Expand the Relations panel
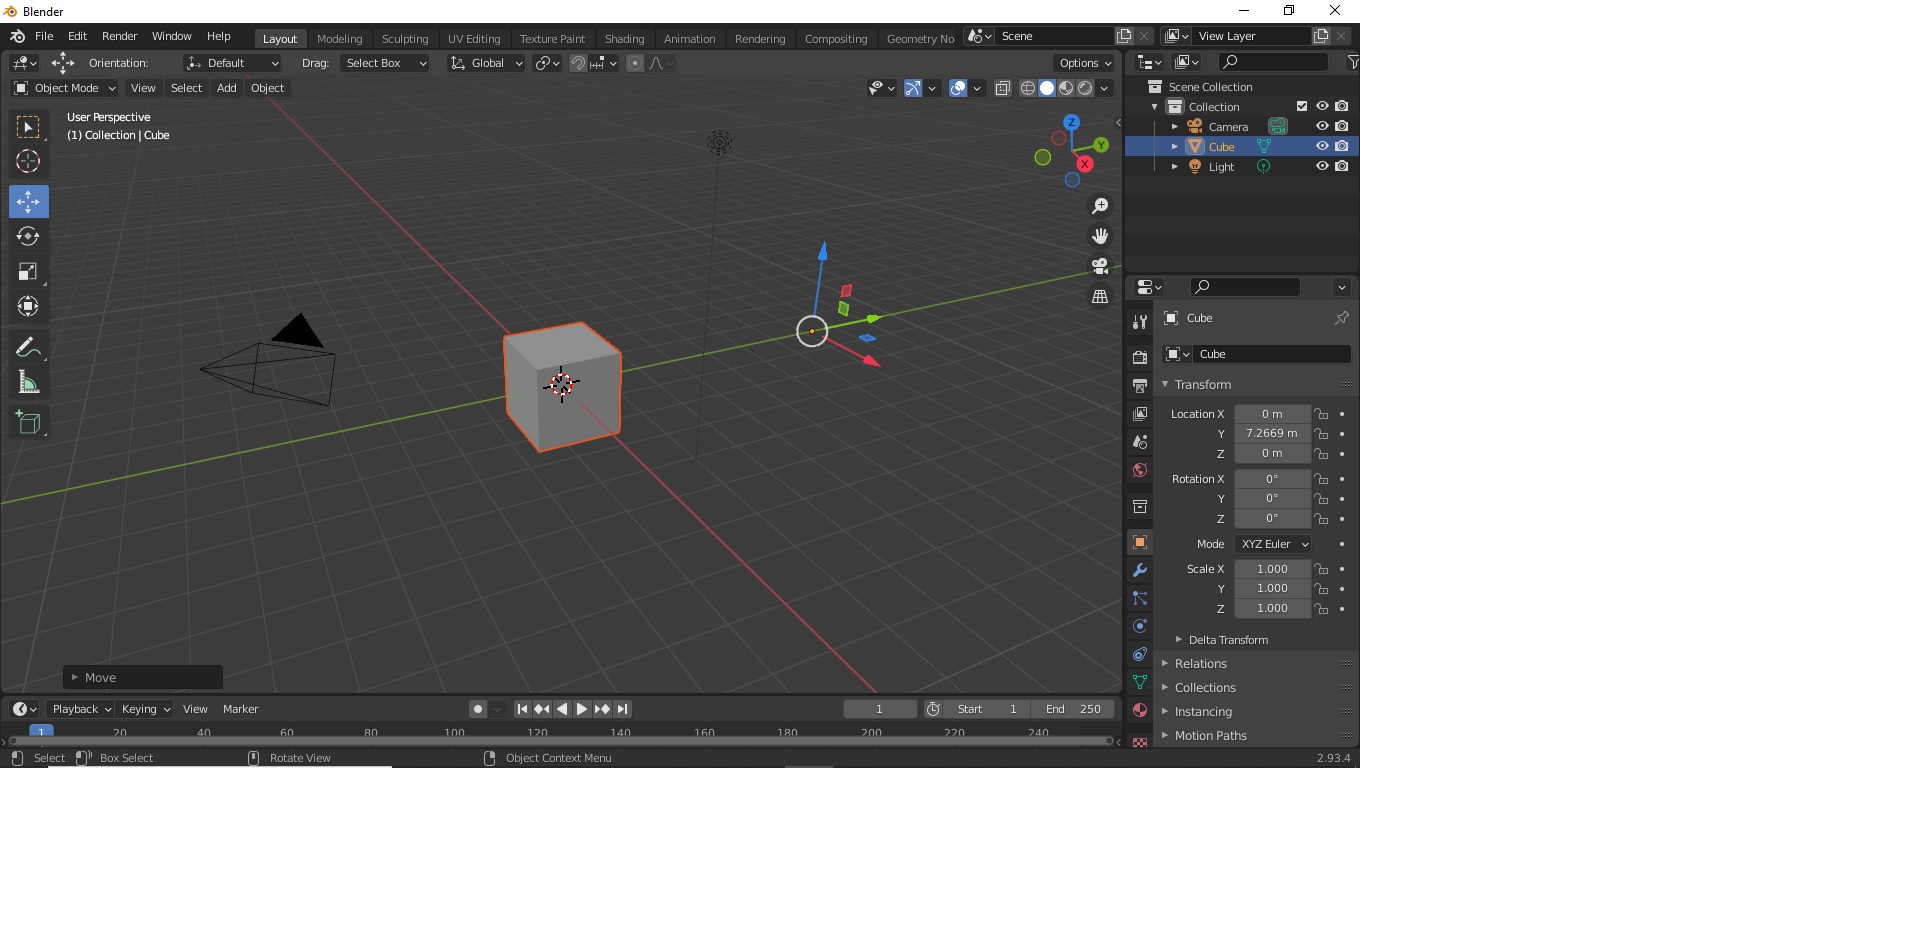1914x935 pixels. 1200,664
